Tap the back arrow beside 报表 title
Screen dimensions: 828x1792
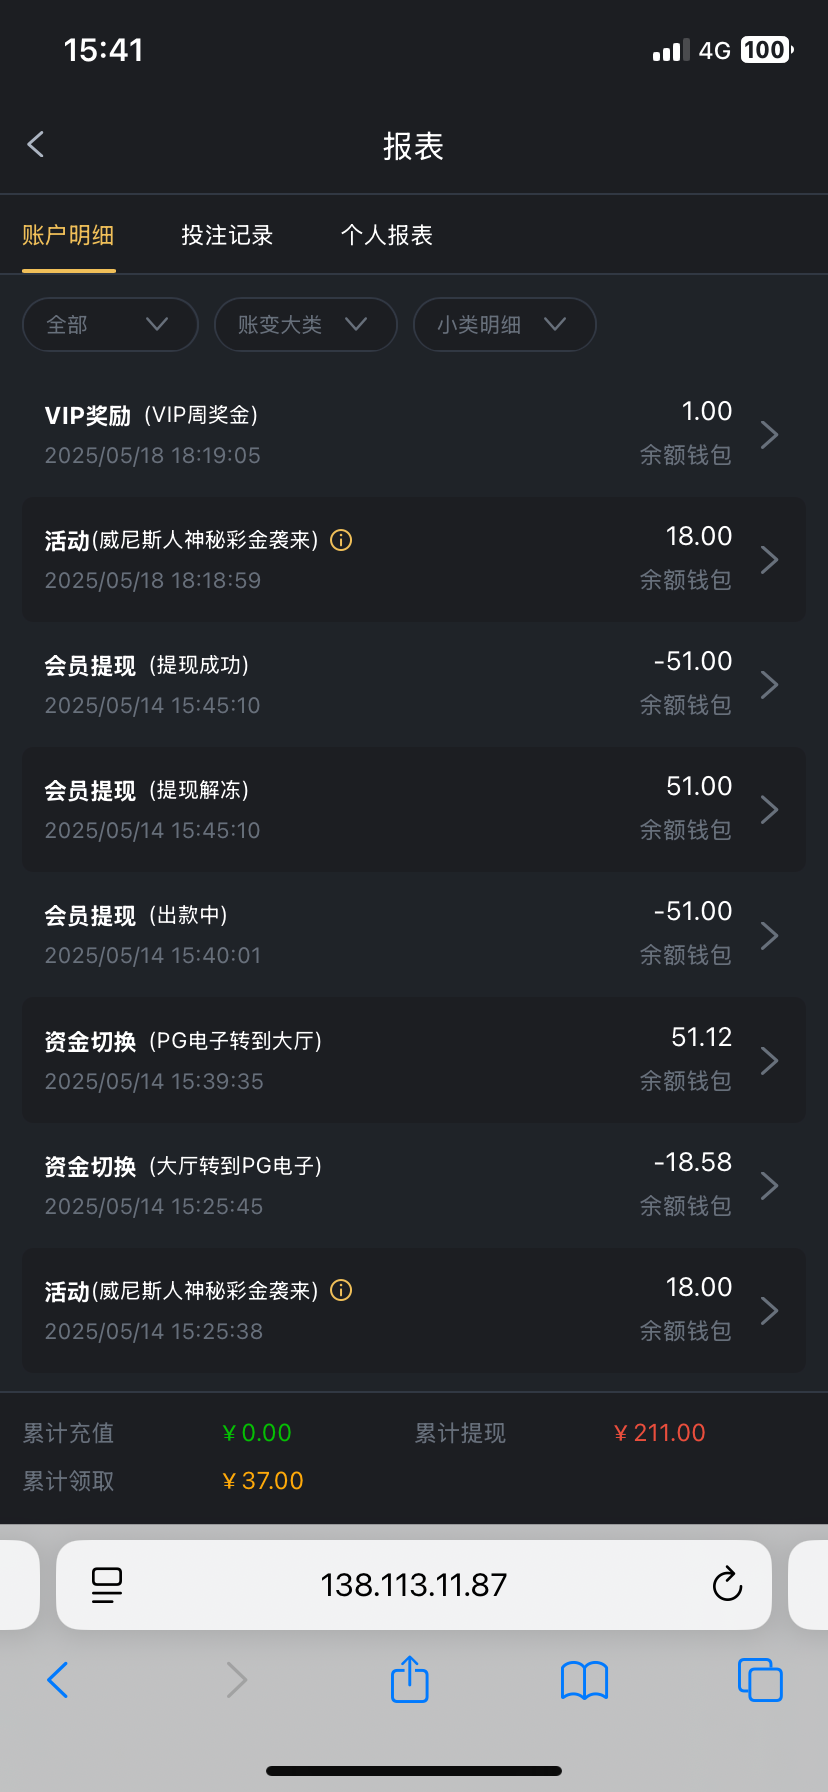[36, 145]
